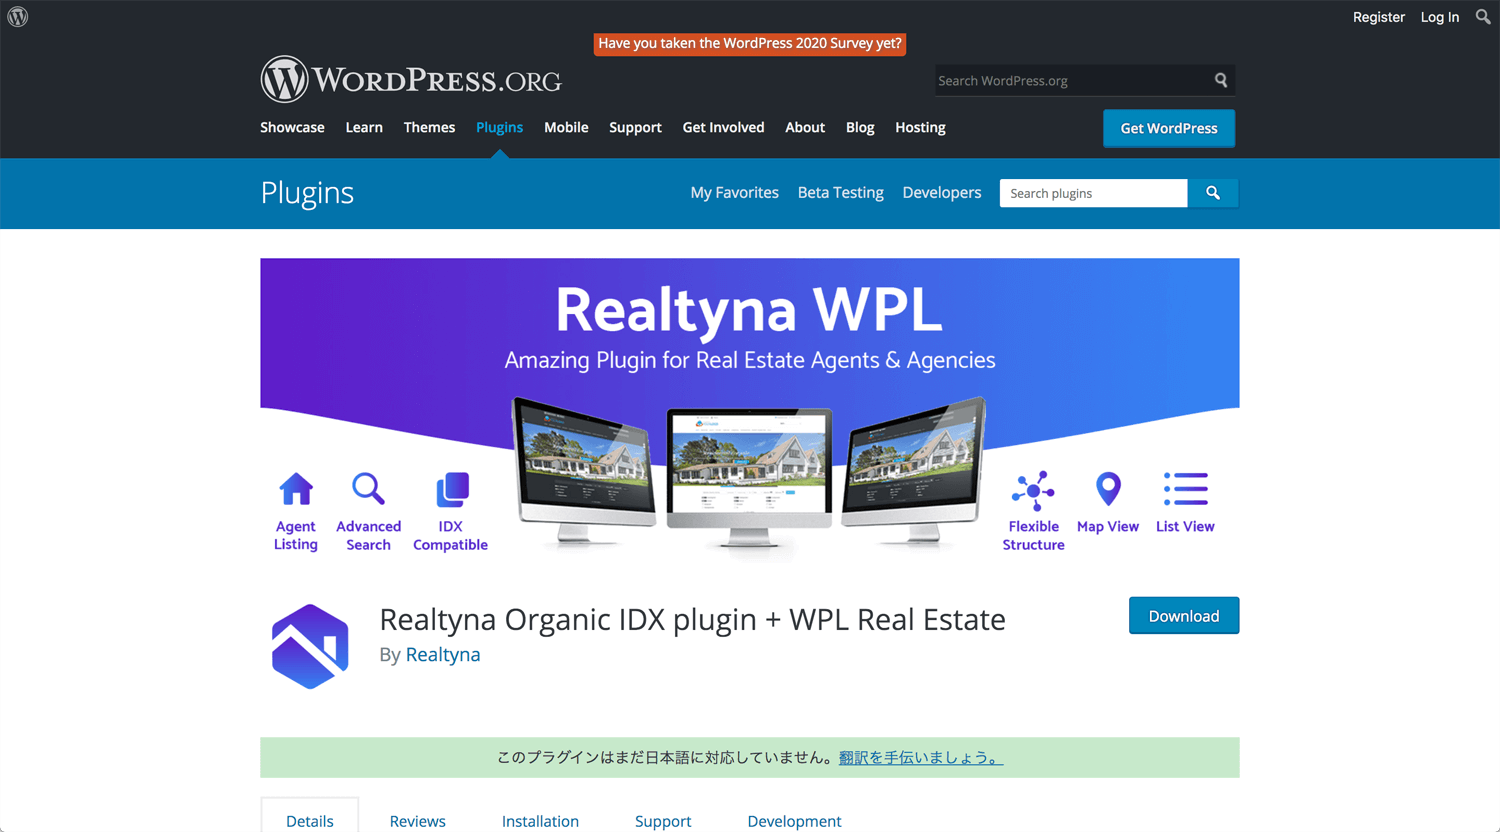Image resolution: width=1500 pixels, height=832 pixels.
Task: Click the Plugins page heading
Action: point(307,193)
